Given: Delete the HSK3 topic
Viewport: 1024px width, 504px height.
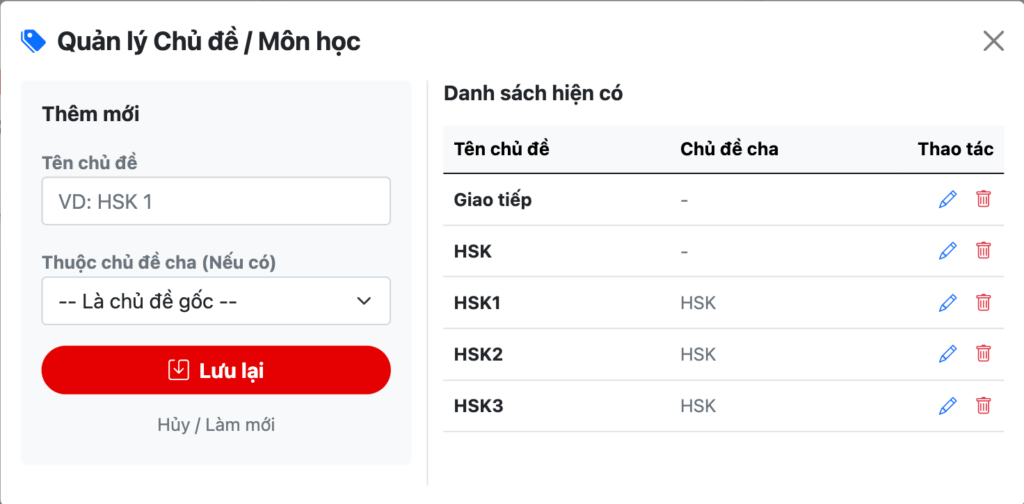Looking at the screenshot, I should coord(983,406).
